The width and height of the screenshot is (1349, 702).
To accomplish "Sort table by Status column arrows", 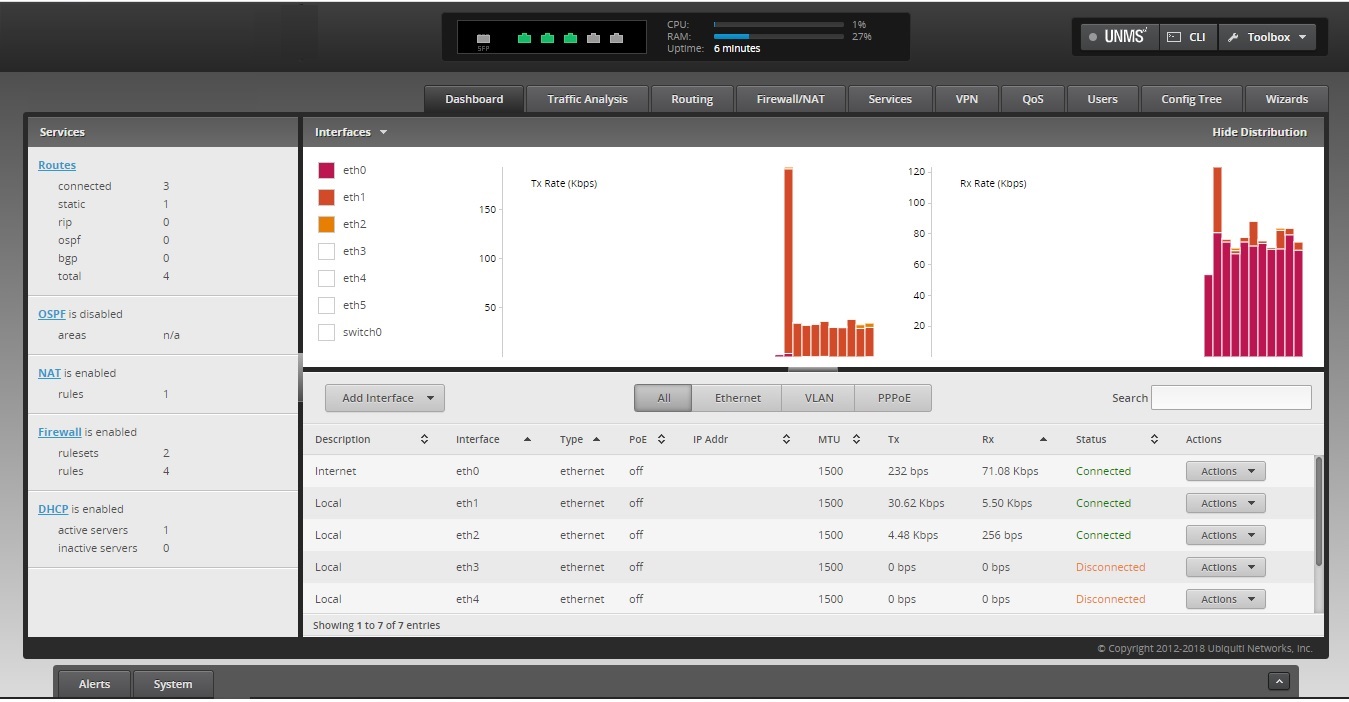I will point(1154,439).
